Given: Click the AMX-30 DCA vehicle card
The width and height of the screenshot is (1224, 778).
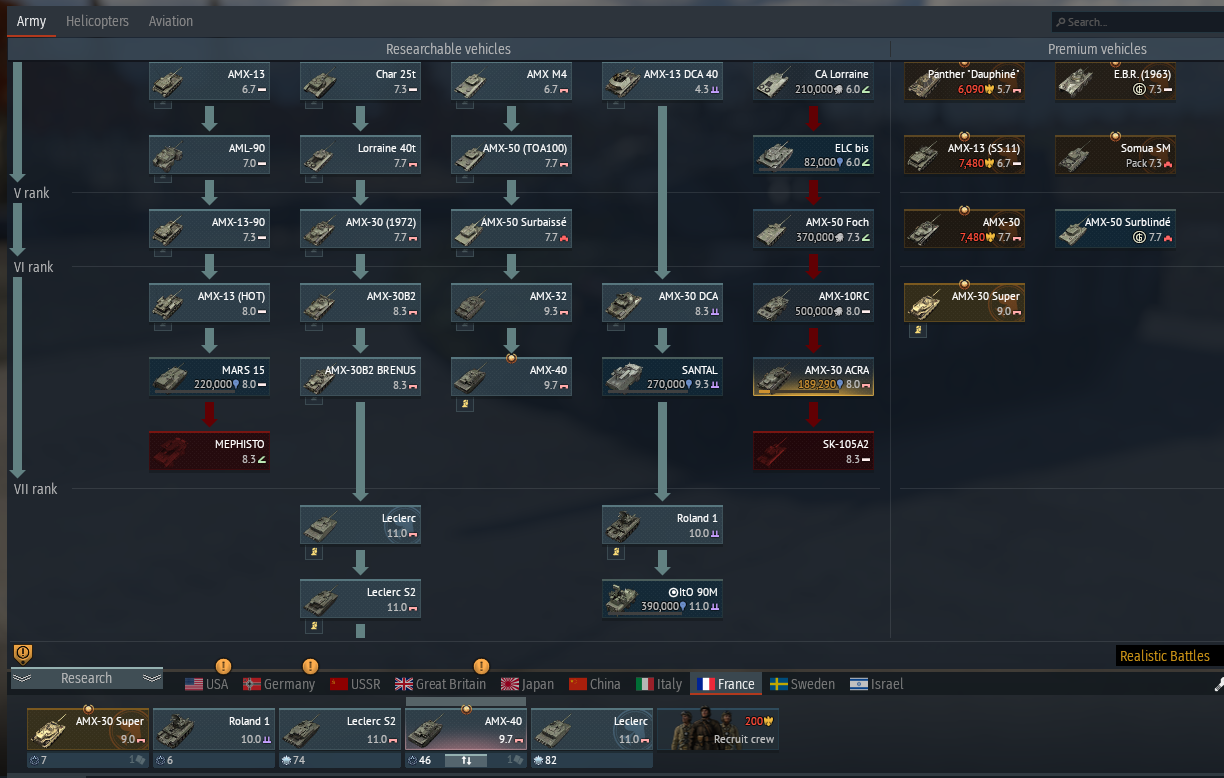Looking at the screenshot, I should (x=662, y=303).
